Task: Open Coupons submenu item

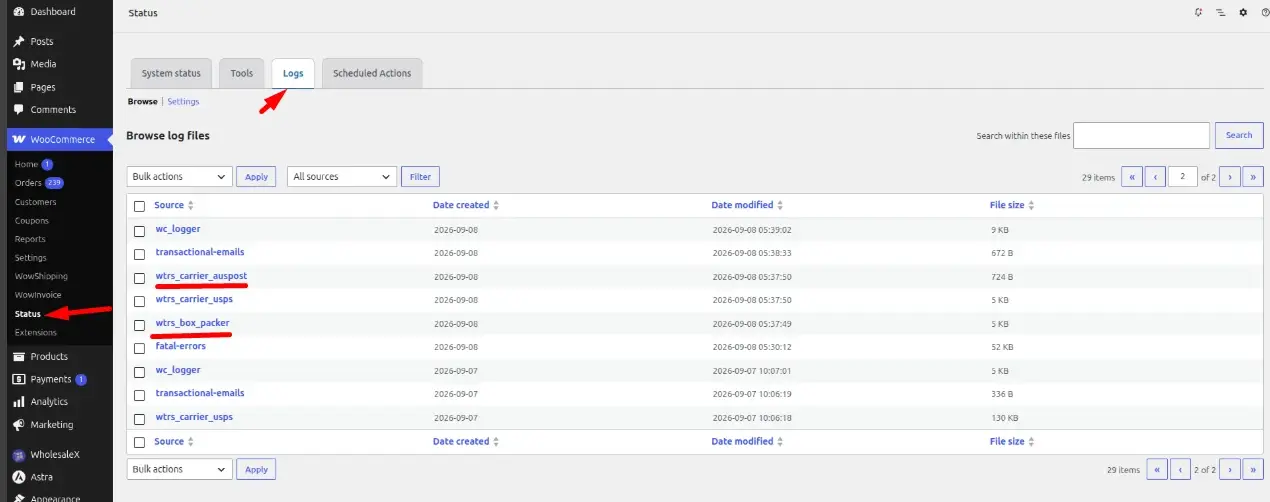Action: [32, 220]
